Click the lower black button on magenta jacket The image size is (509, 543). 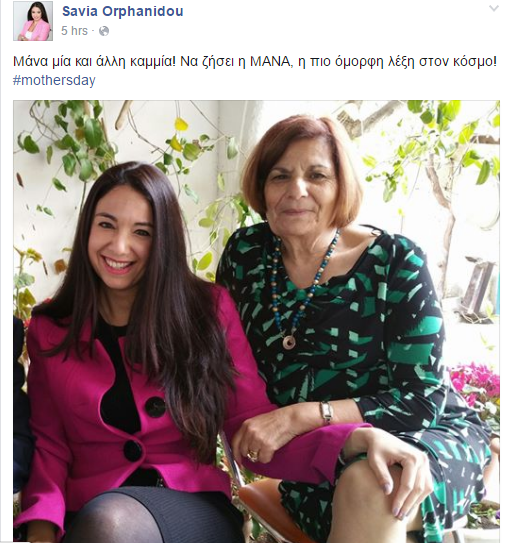(x=133, y=450)
